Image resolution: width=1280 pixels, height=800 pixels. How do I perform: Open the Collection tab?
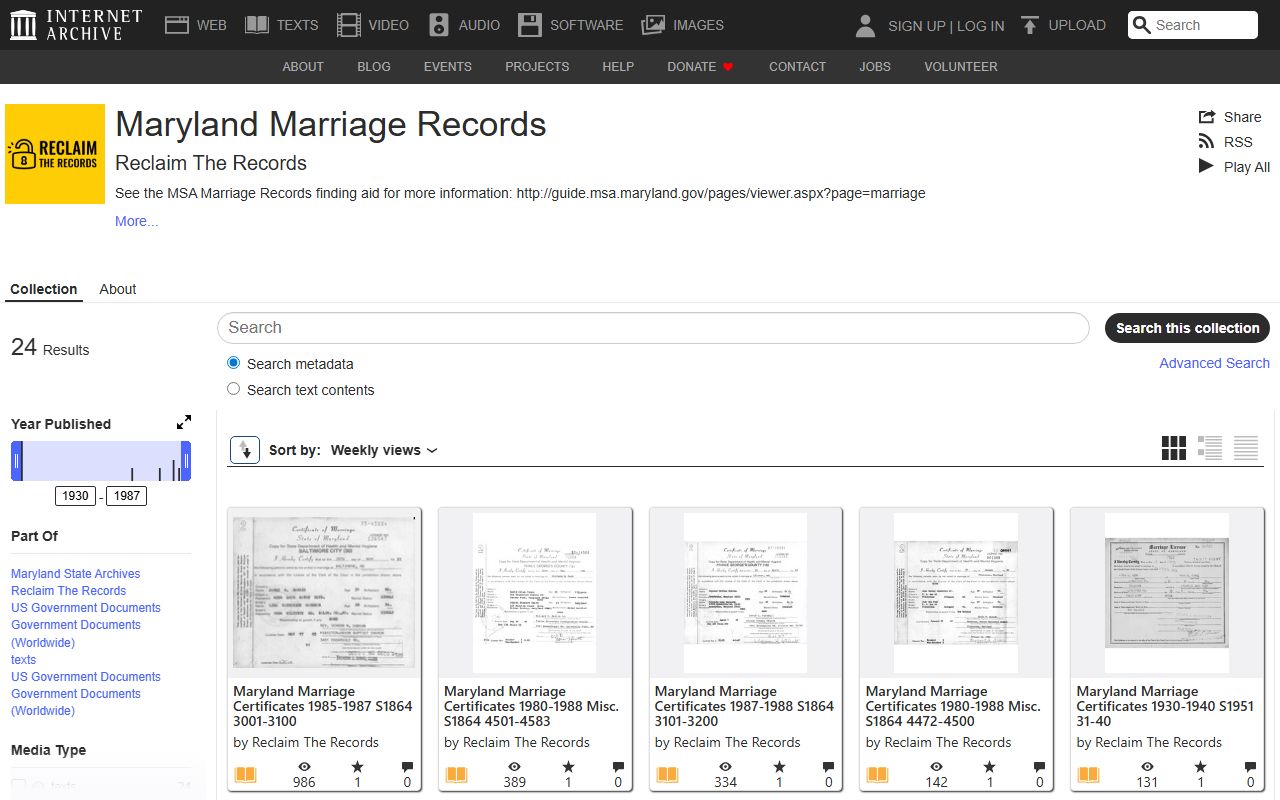pyautogui.click(x=44, y=290)
